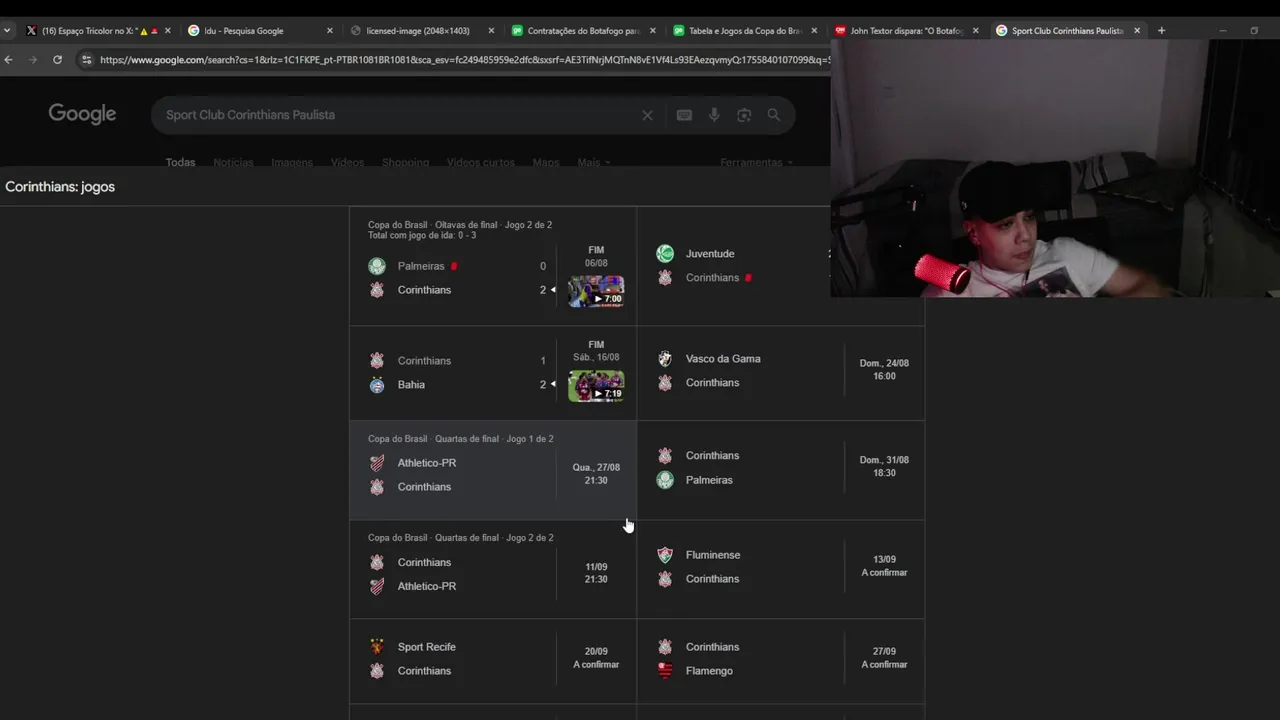Click Palmeiras crest in 31/08 match
This screenshot has height=720, width=1280.
pos(665,480)
